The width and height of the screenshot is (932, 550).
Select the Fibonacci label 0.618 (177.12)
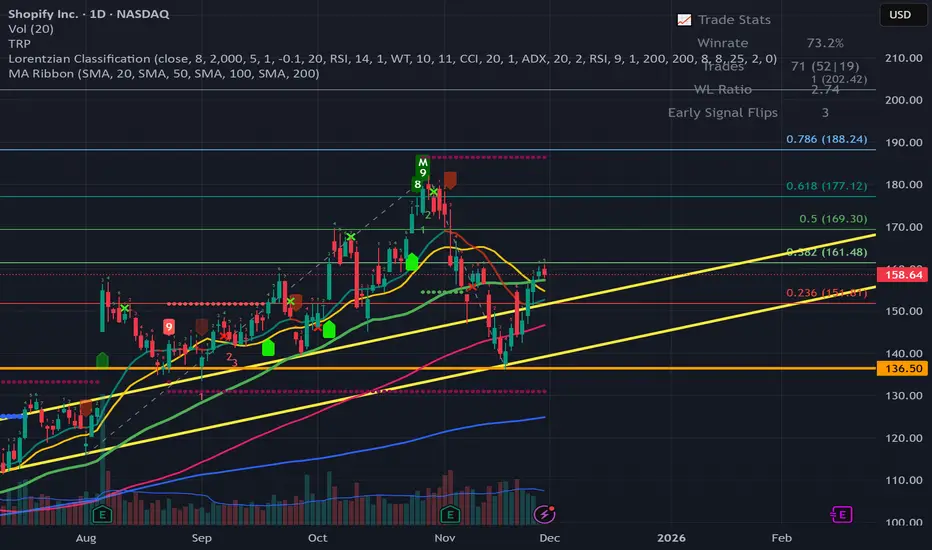click(826, 186)
